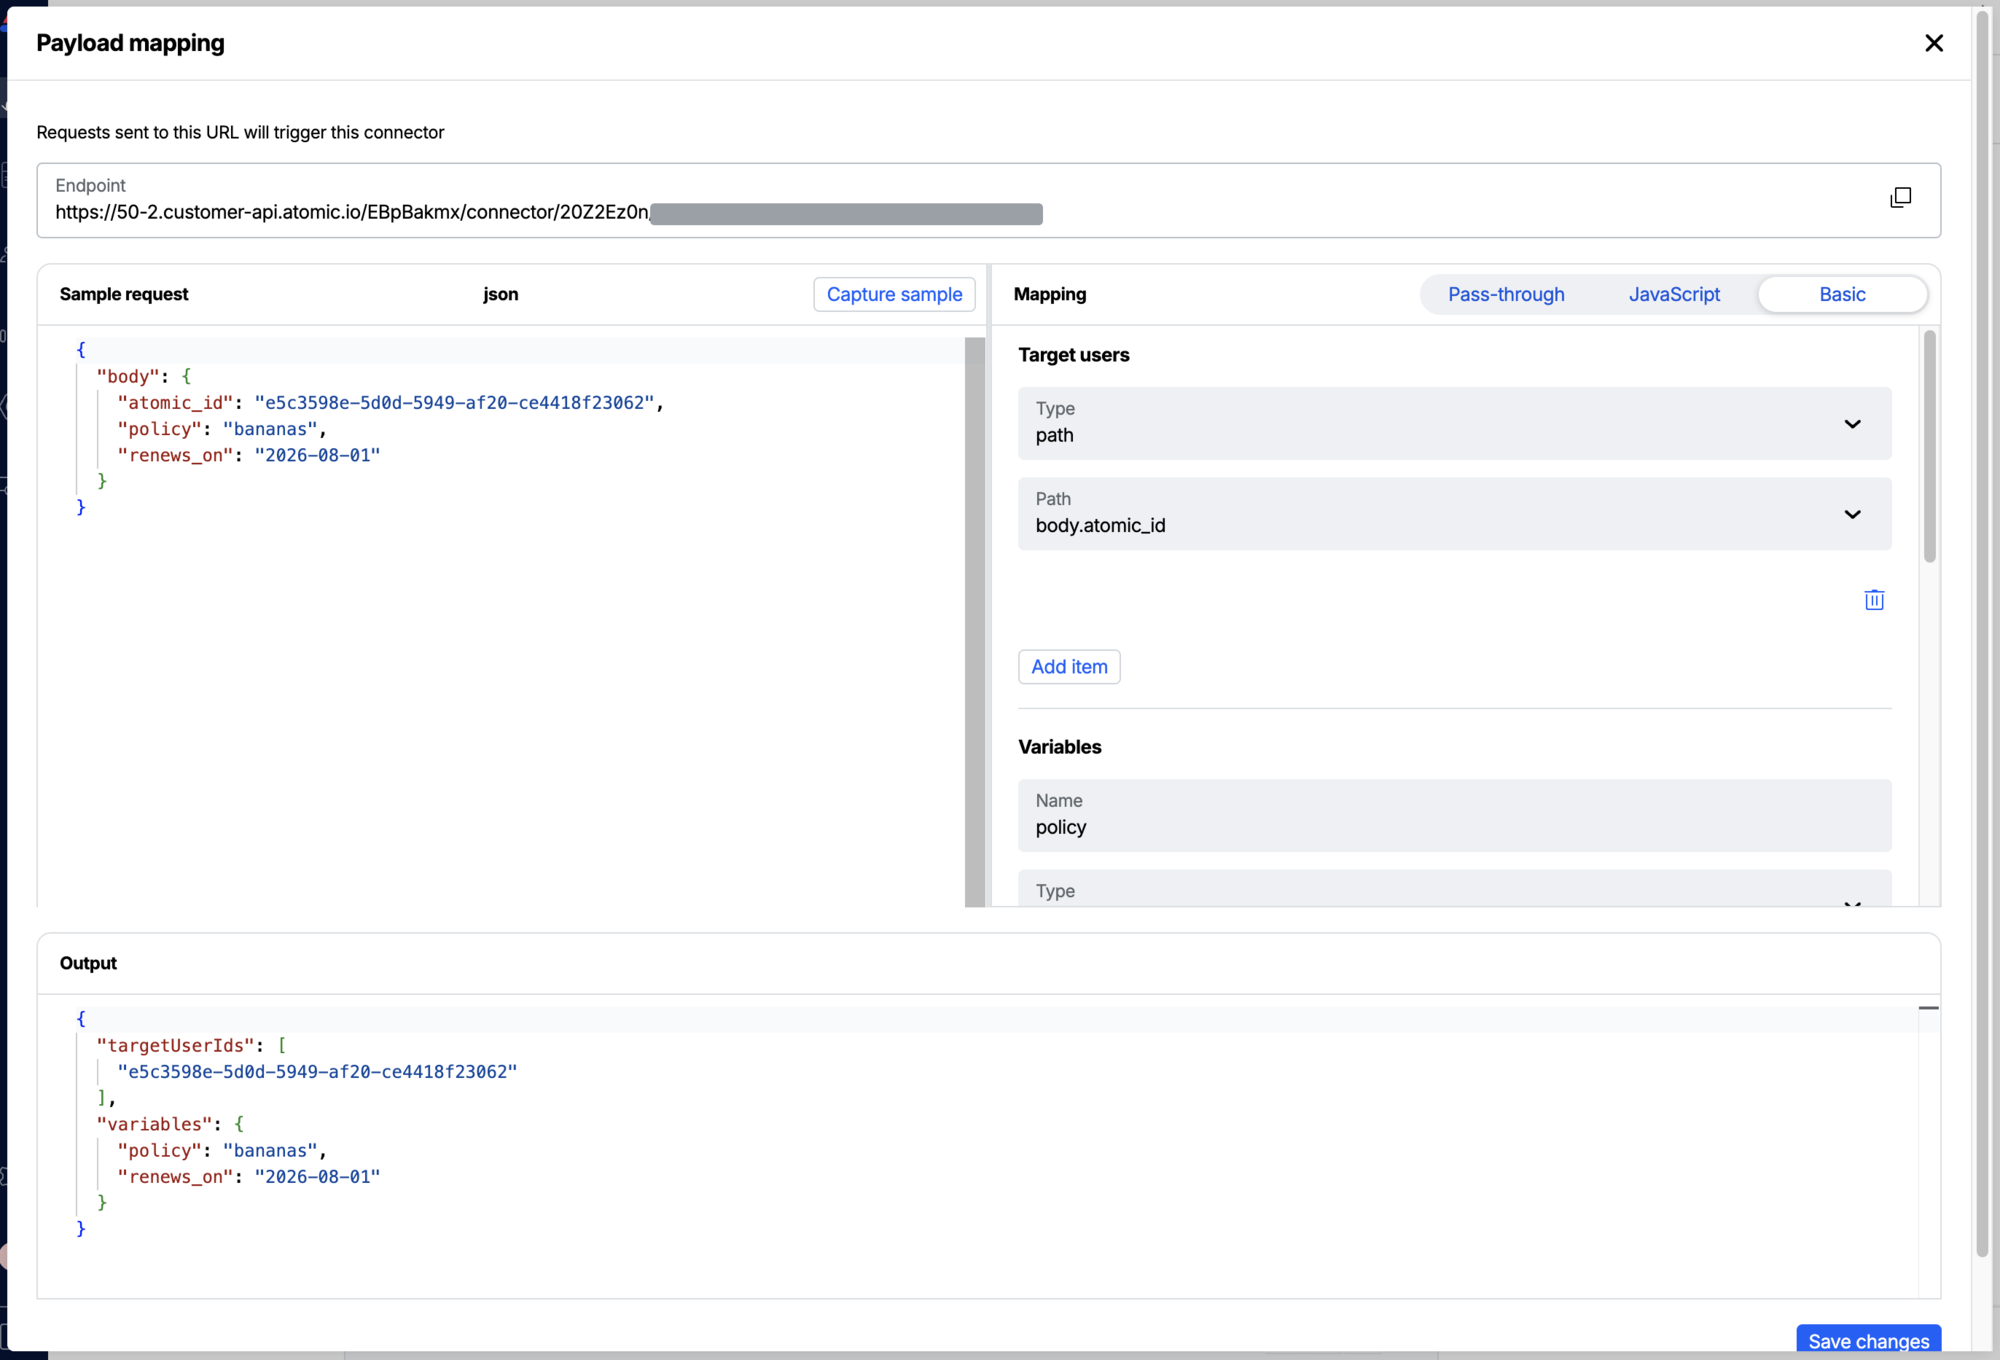Click the Mapping panel scrollbar

[x=1929, y=446]
